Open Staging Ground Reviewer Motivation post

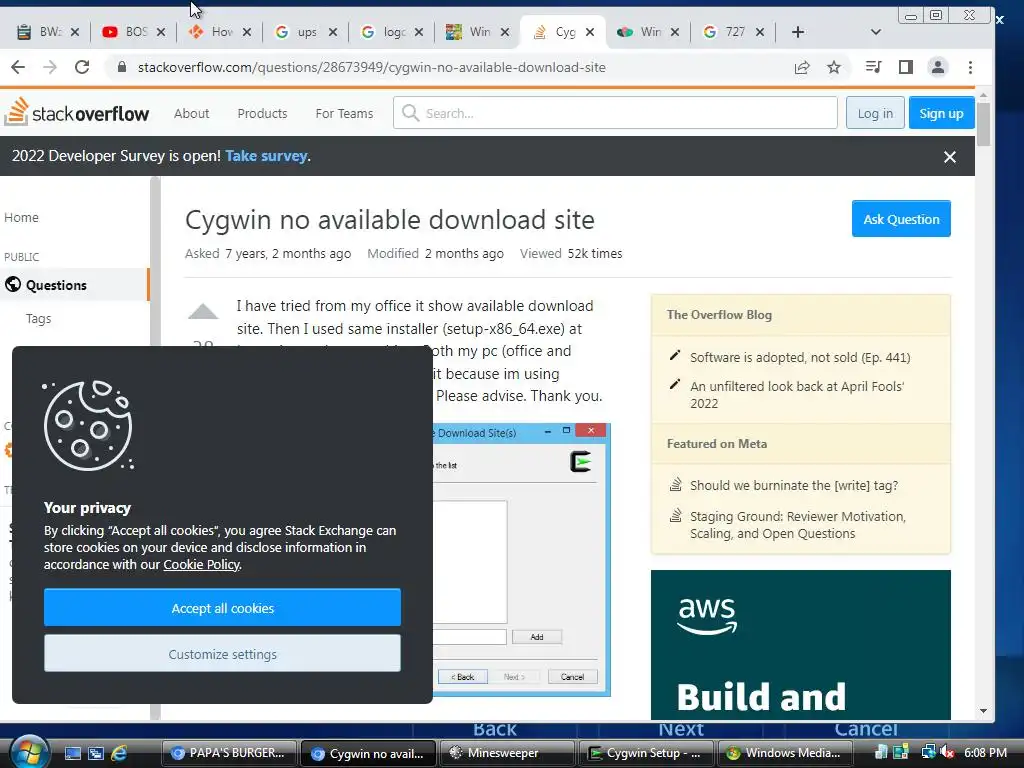point(798,524)
